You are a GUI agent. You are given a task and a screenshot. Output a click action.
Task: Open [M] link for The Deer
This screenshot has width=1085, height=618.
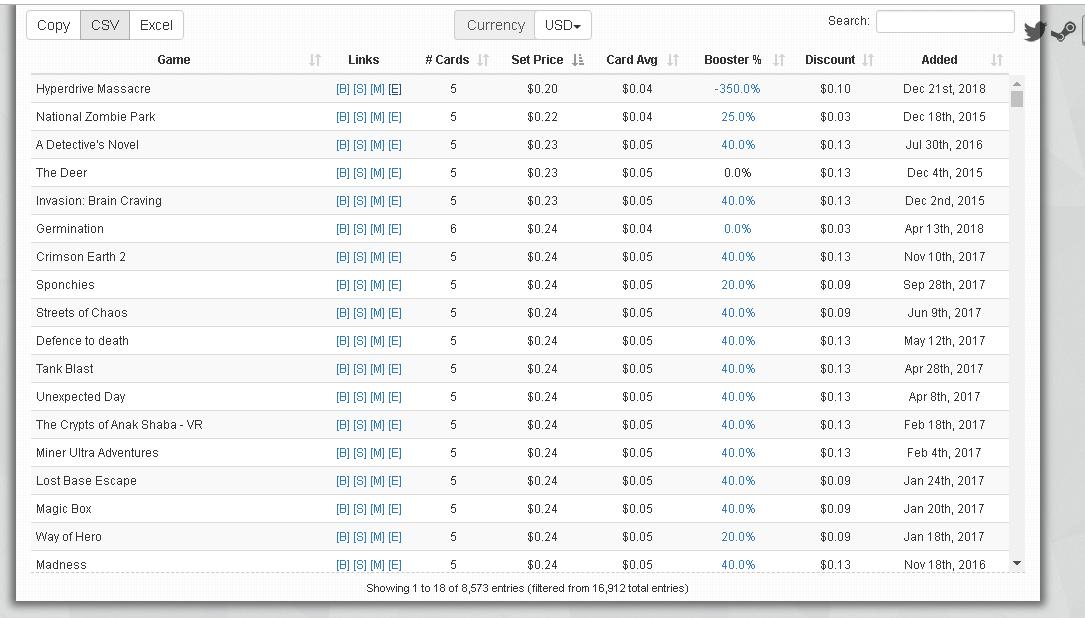[377, 173]
